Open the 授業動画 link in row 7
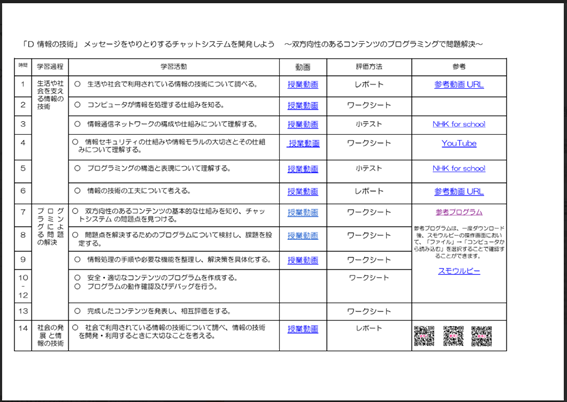The height and width of the screenshot is (402, 567). pos(303,213)
